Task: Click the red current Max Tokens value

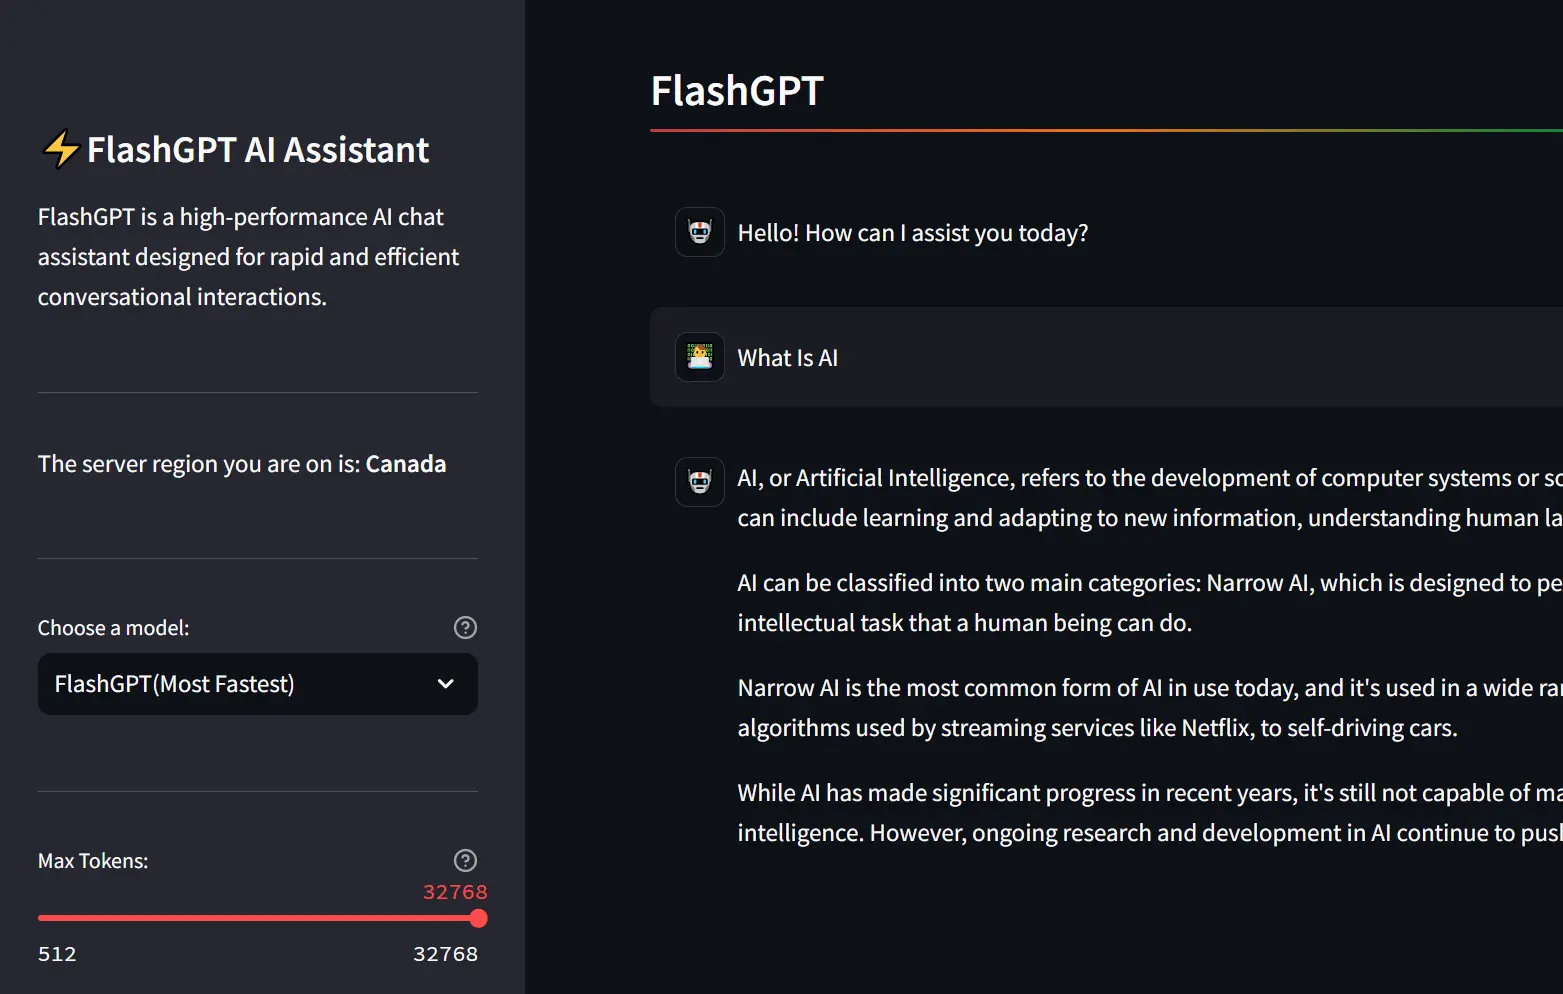Action: 455,891
